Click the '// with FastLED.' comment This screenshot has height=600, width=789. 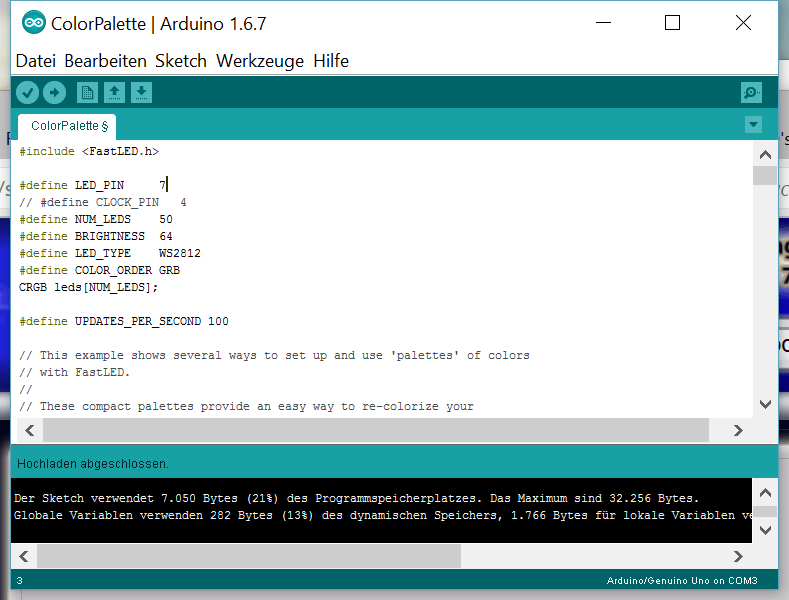(74, 372)
